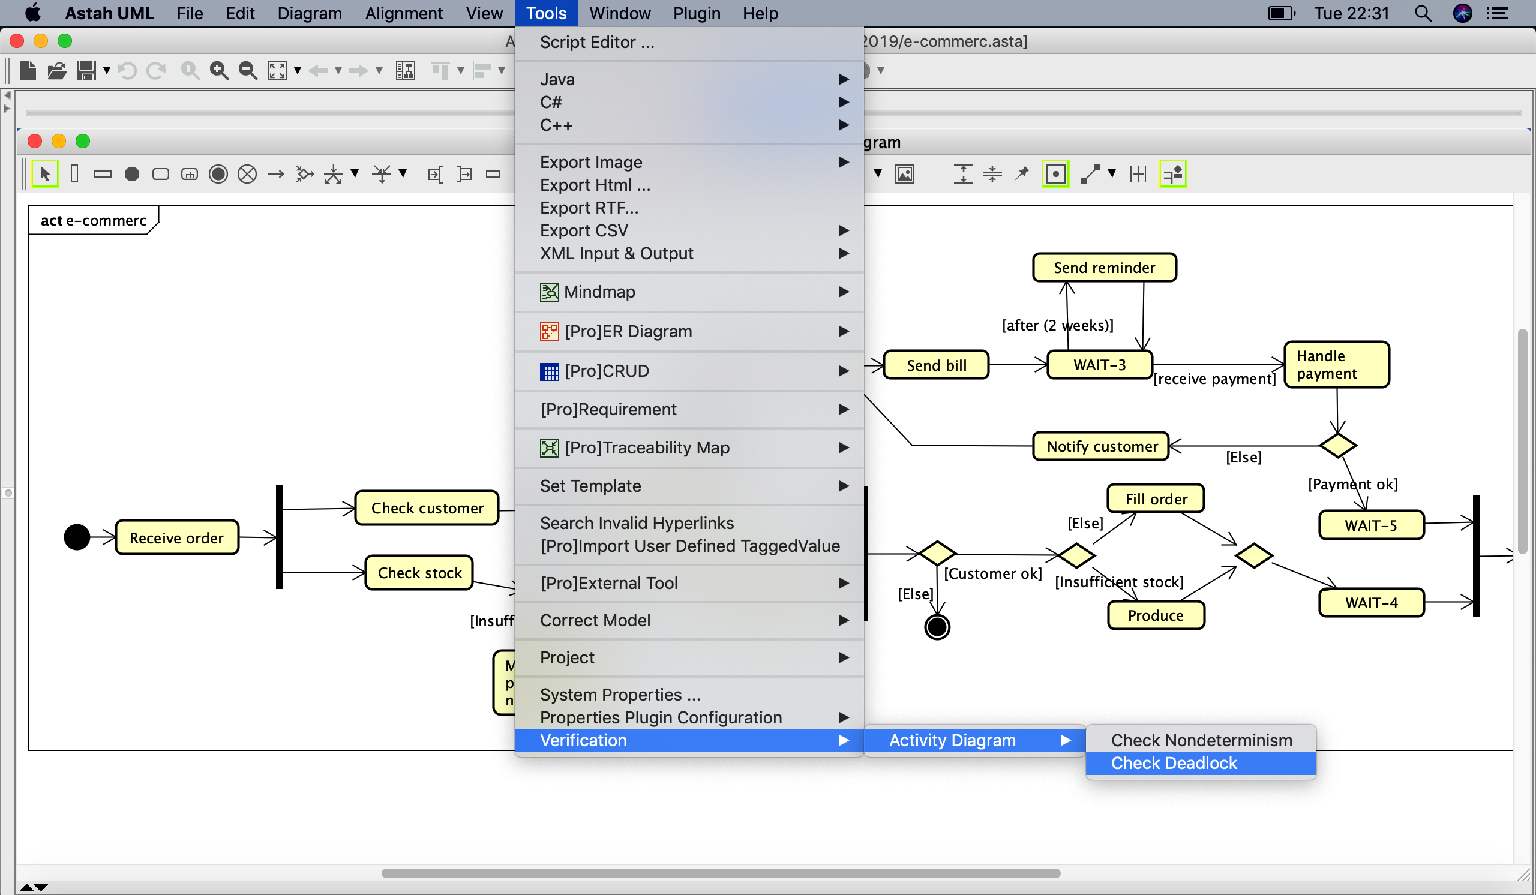Screen dimensions: 1536x895
Task: Choose System Properties menu entry
Action: (x=689, y=695)
